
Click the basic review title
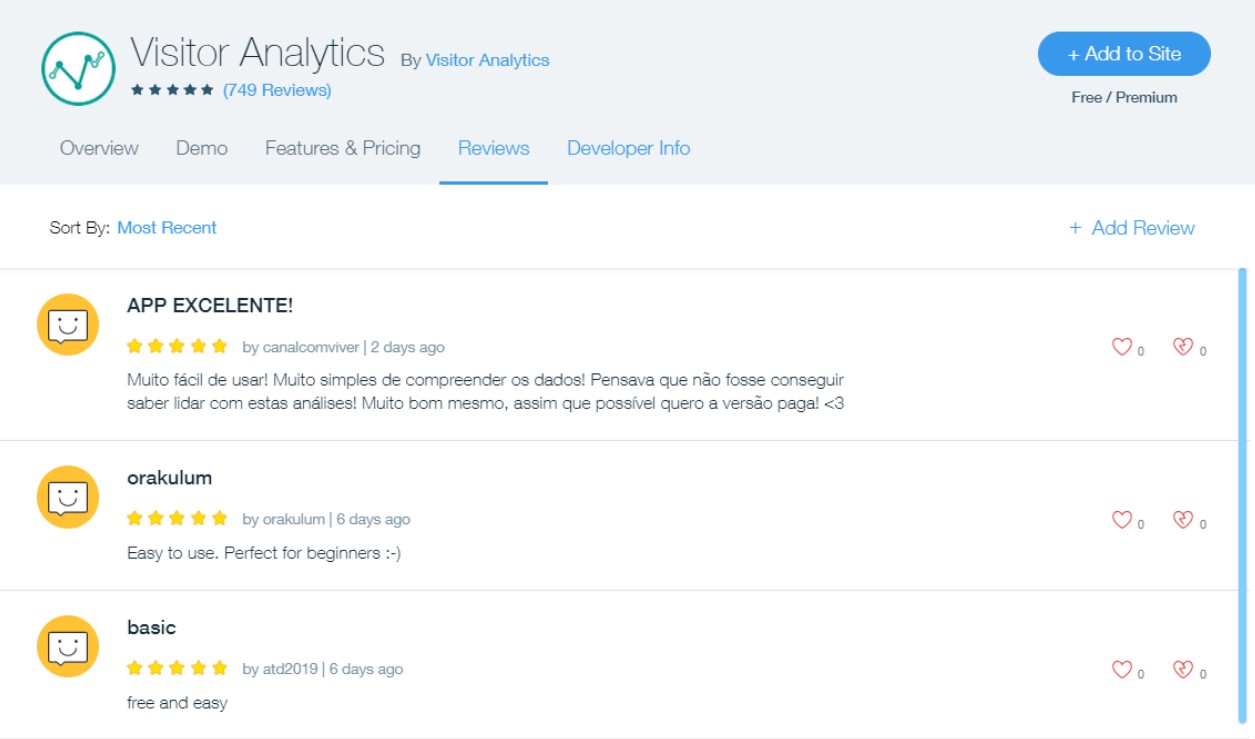[151, 628]
